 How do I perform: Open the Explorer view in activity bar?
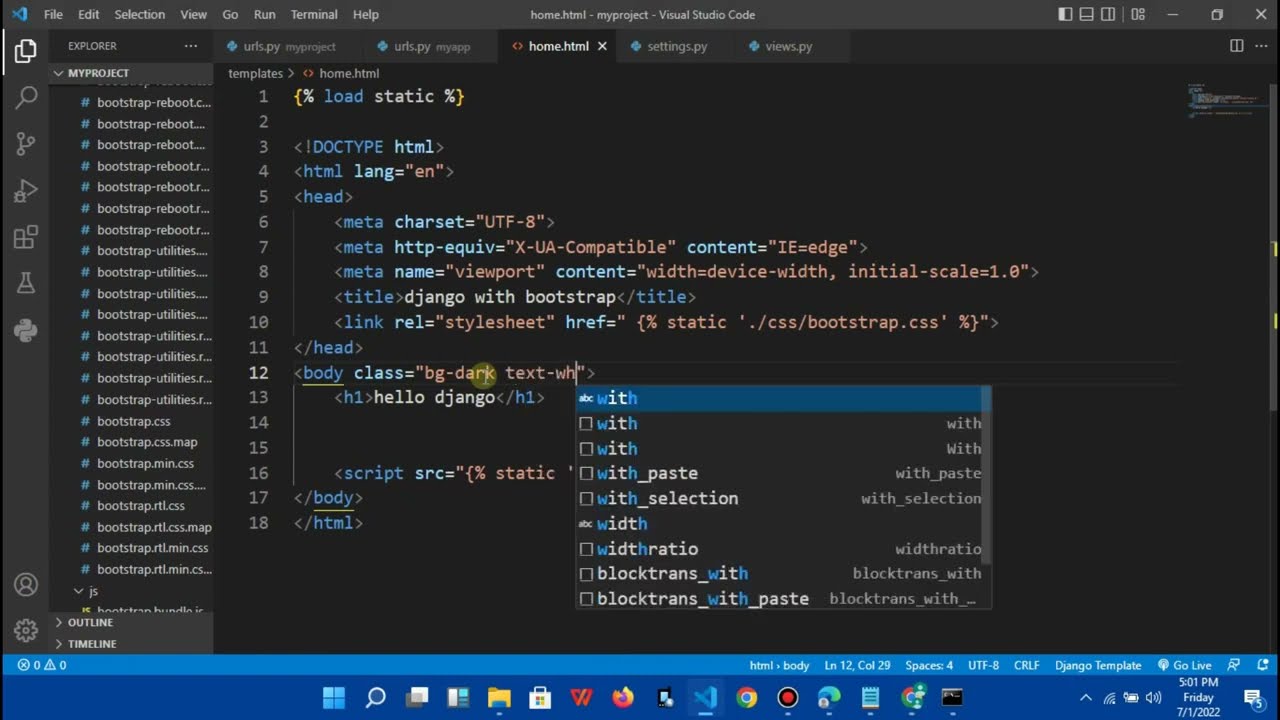[x=26, y=51]
